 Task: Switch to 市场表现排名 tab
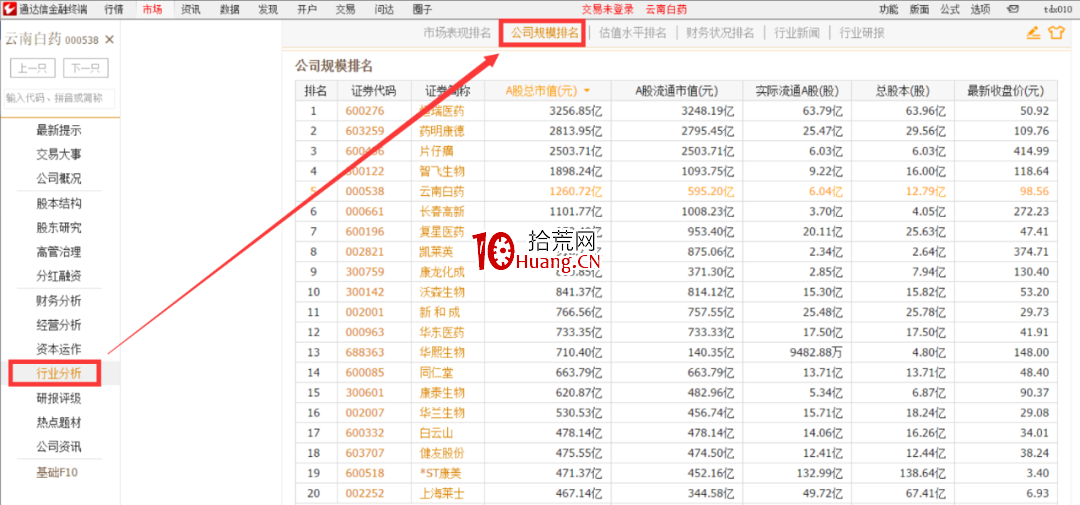tap(457, 33)
